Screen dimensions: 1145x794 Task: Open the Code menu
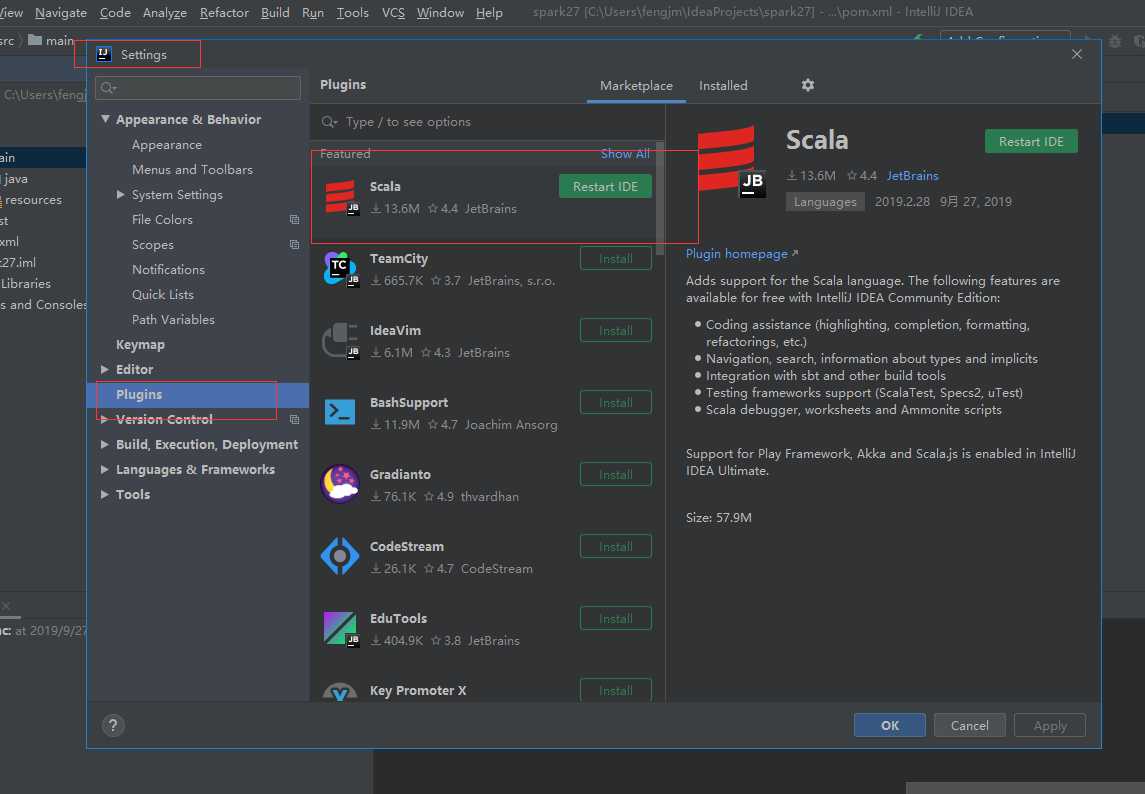(115, 12)
